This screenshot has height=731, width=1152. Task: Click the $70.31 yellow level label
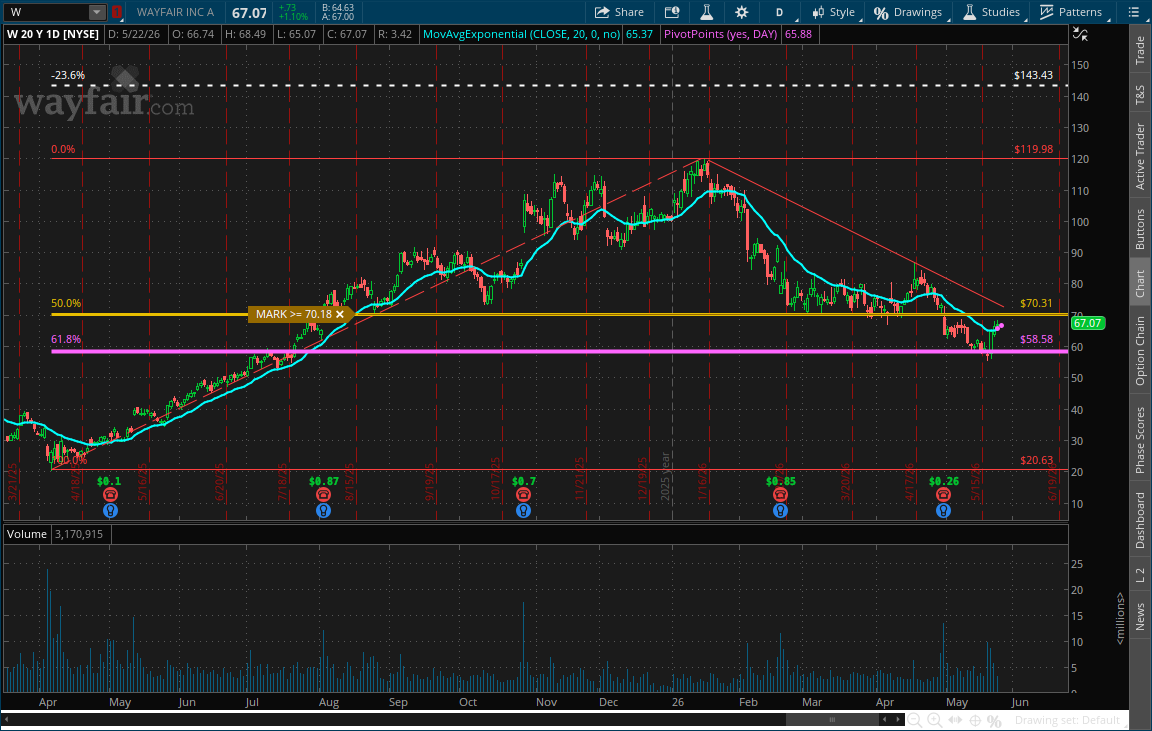(x=1036, y=303)
